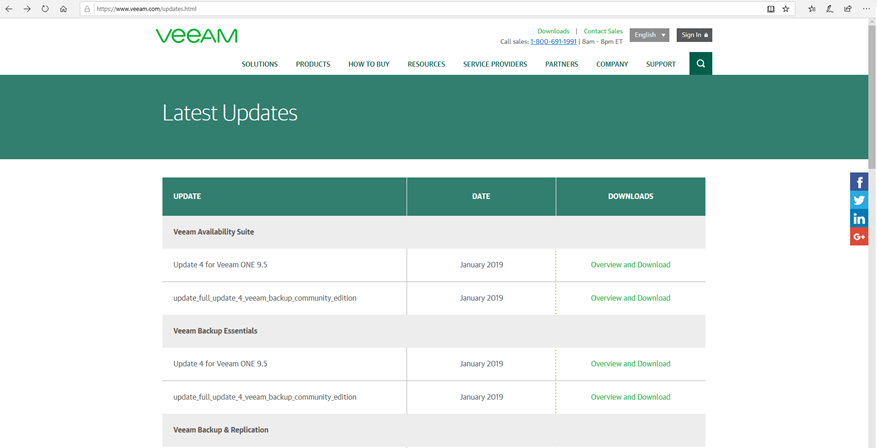
Task: Click the UPDATE column header
Action: click(284, 196)
